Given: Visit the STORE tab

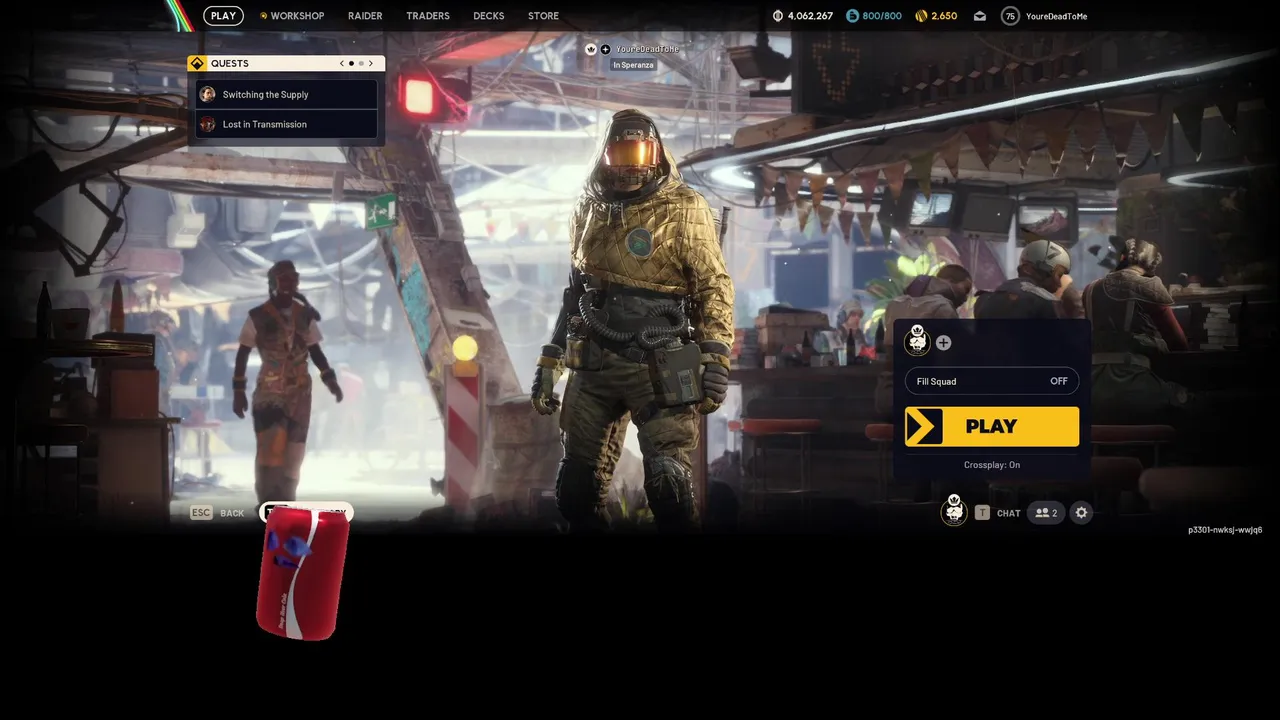Looking at the screenshot, I should point(543,16).
